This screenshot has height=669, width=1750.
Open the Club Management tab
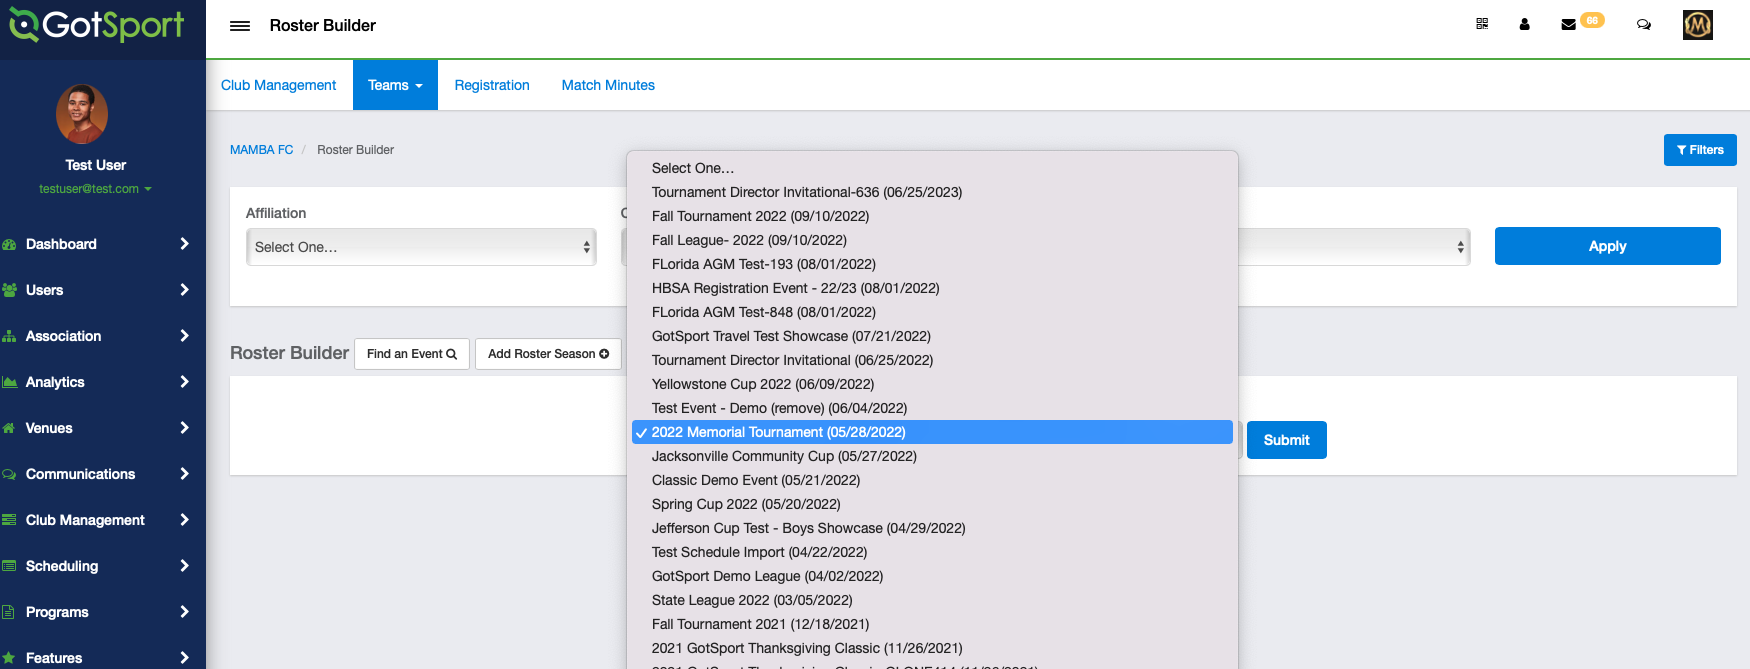278,85
